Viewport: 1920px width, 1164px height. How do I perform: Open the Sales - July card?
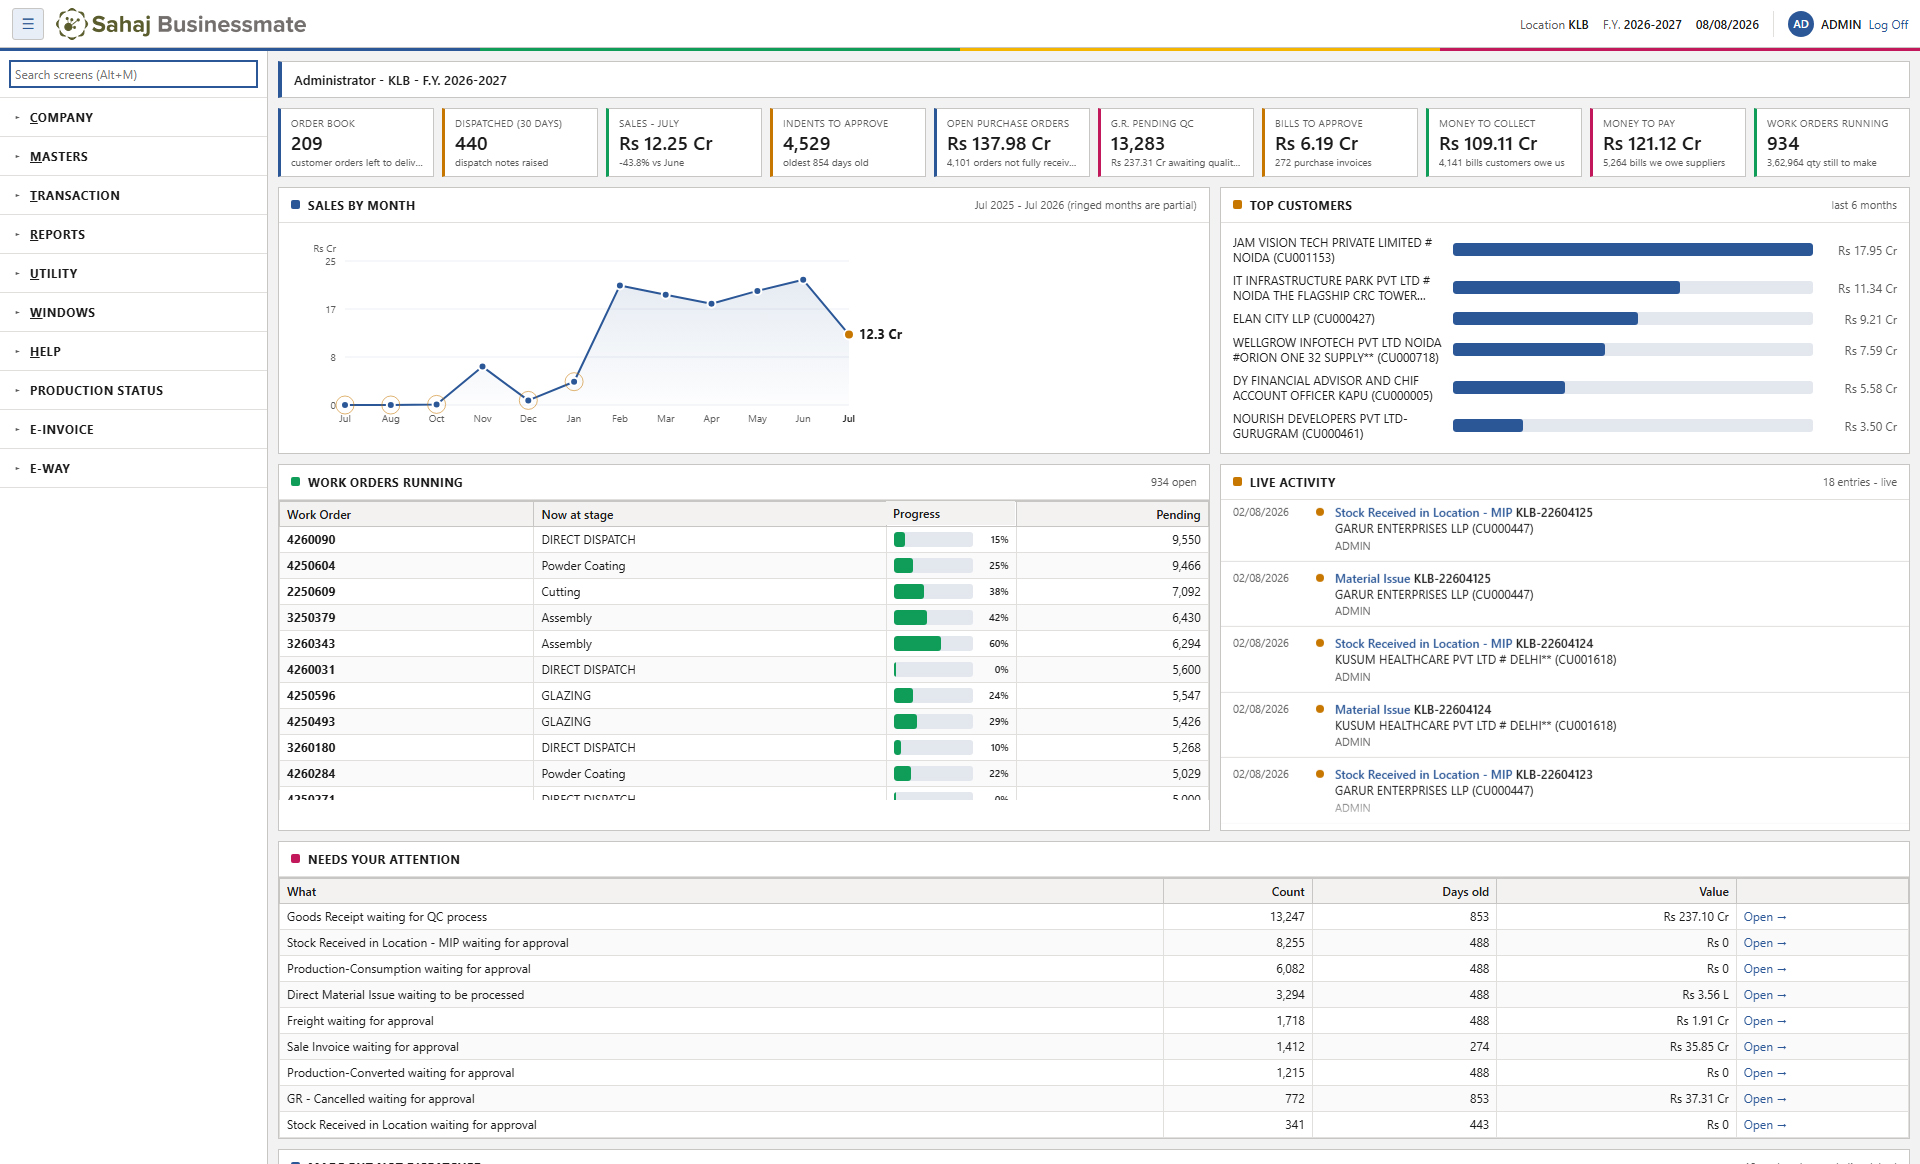click(x=684, y=142)
